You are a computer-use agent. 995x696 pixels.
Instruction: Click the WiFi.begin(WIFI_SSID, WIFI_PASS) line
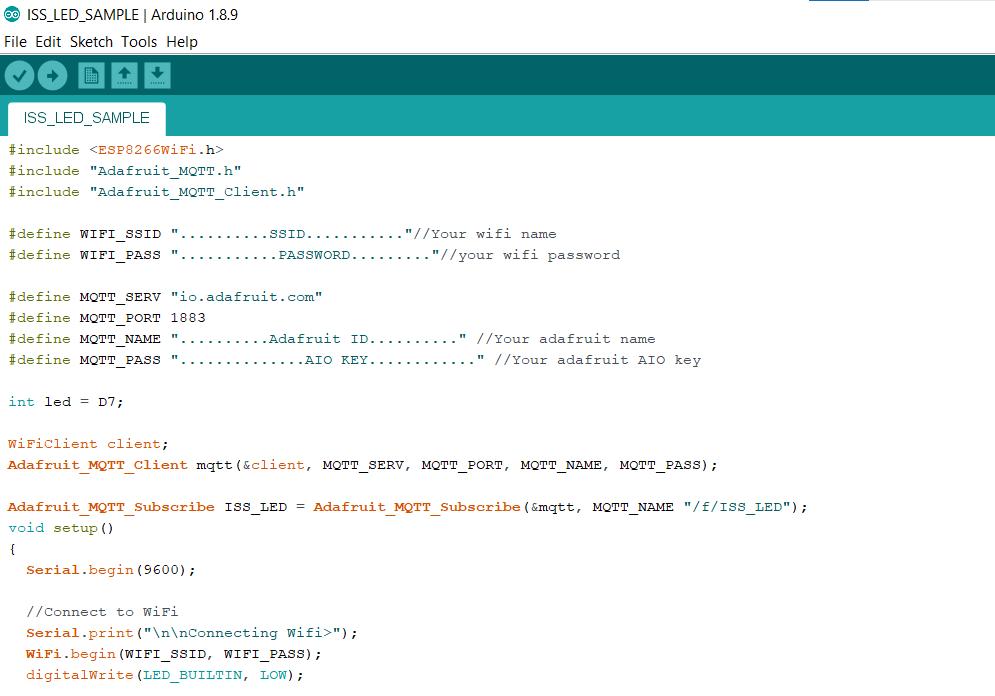point(174,653)
